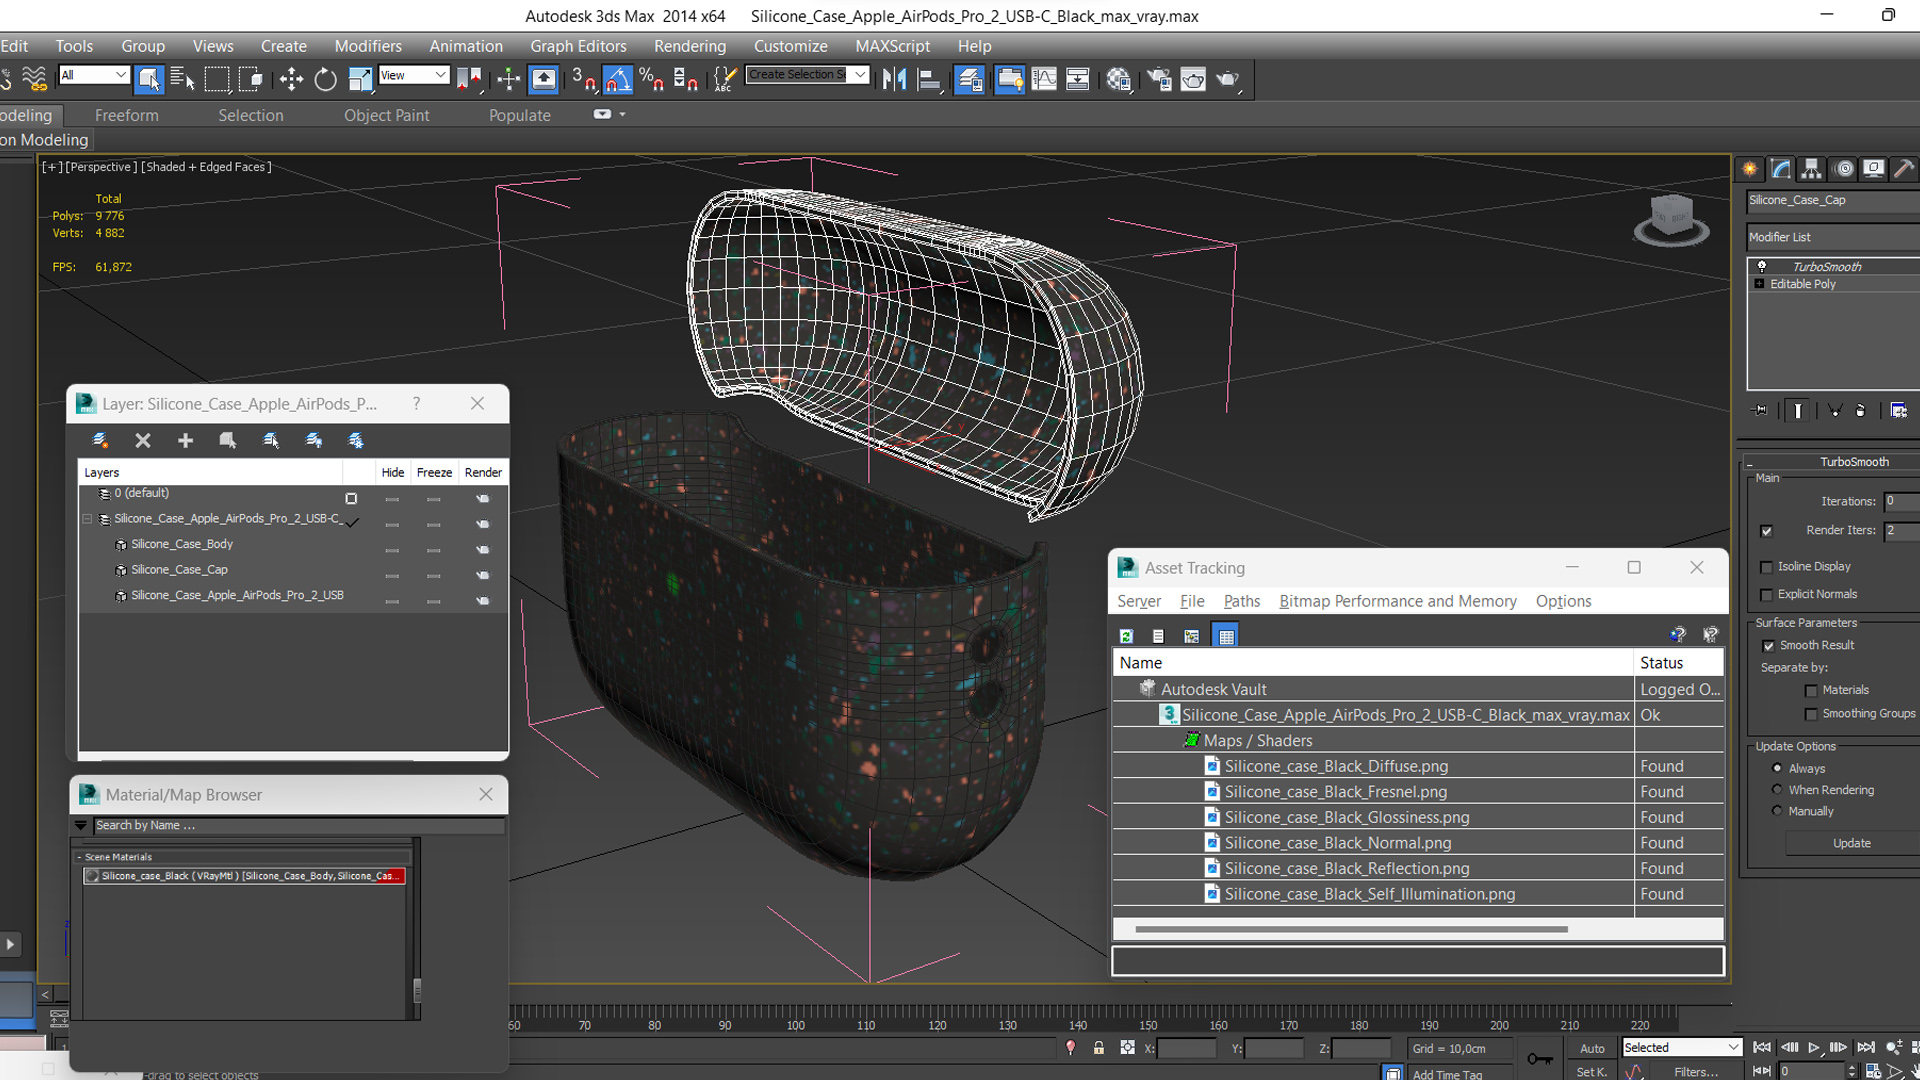Open the Manage Layers toolbar icon
1920x1080 pixels.
tap(969, 79)
